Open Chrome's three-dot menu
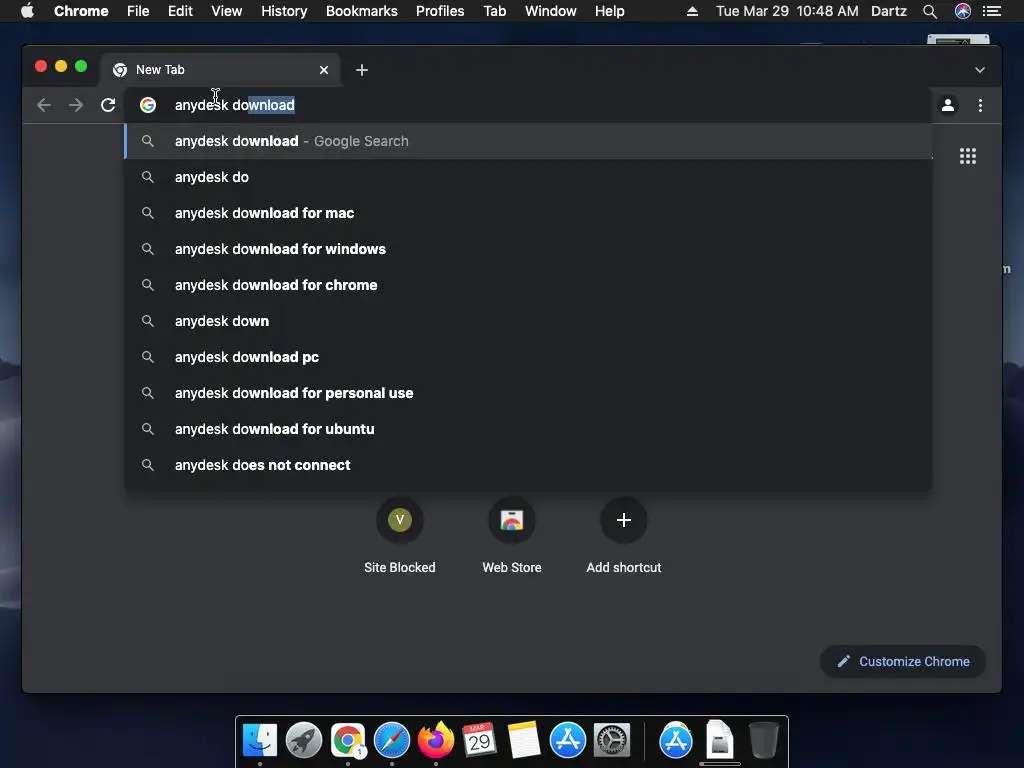This screenshot has width=1024, height=768. tap(980, 105)
